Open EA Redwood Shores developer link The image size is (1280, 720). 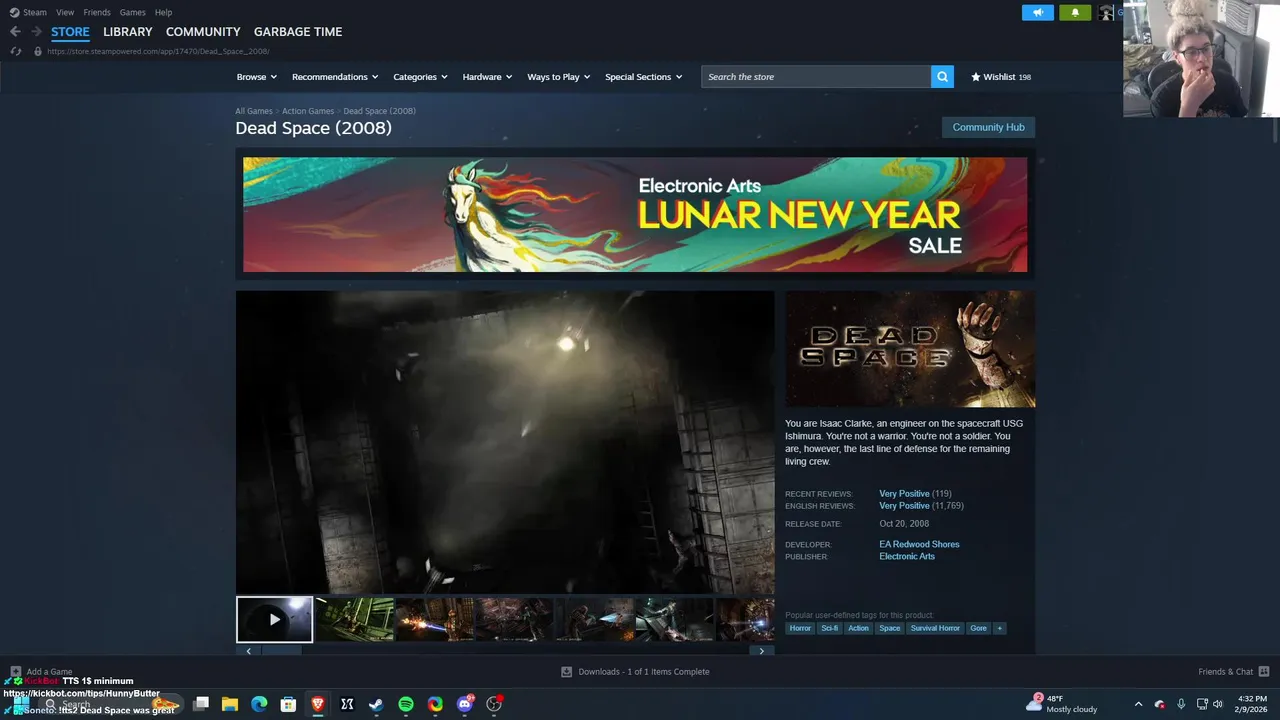click(x=919, y=544)
